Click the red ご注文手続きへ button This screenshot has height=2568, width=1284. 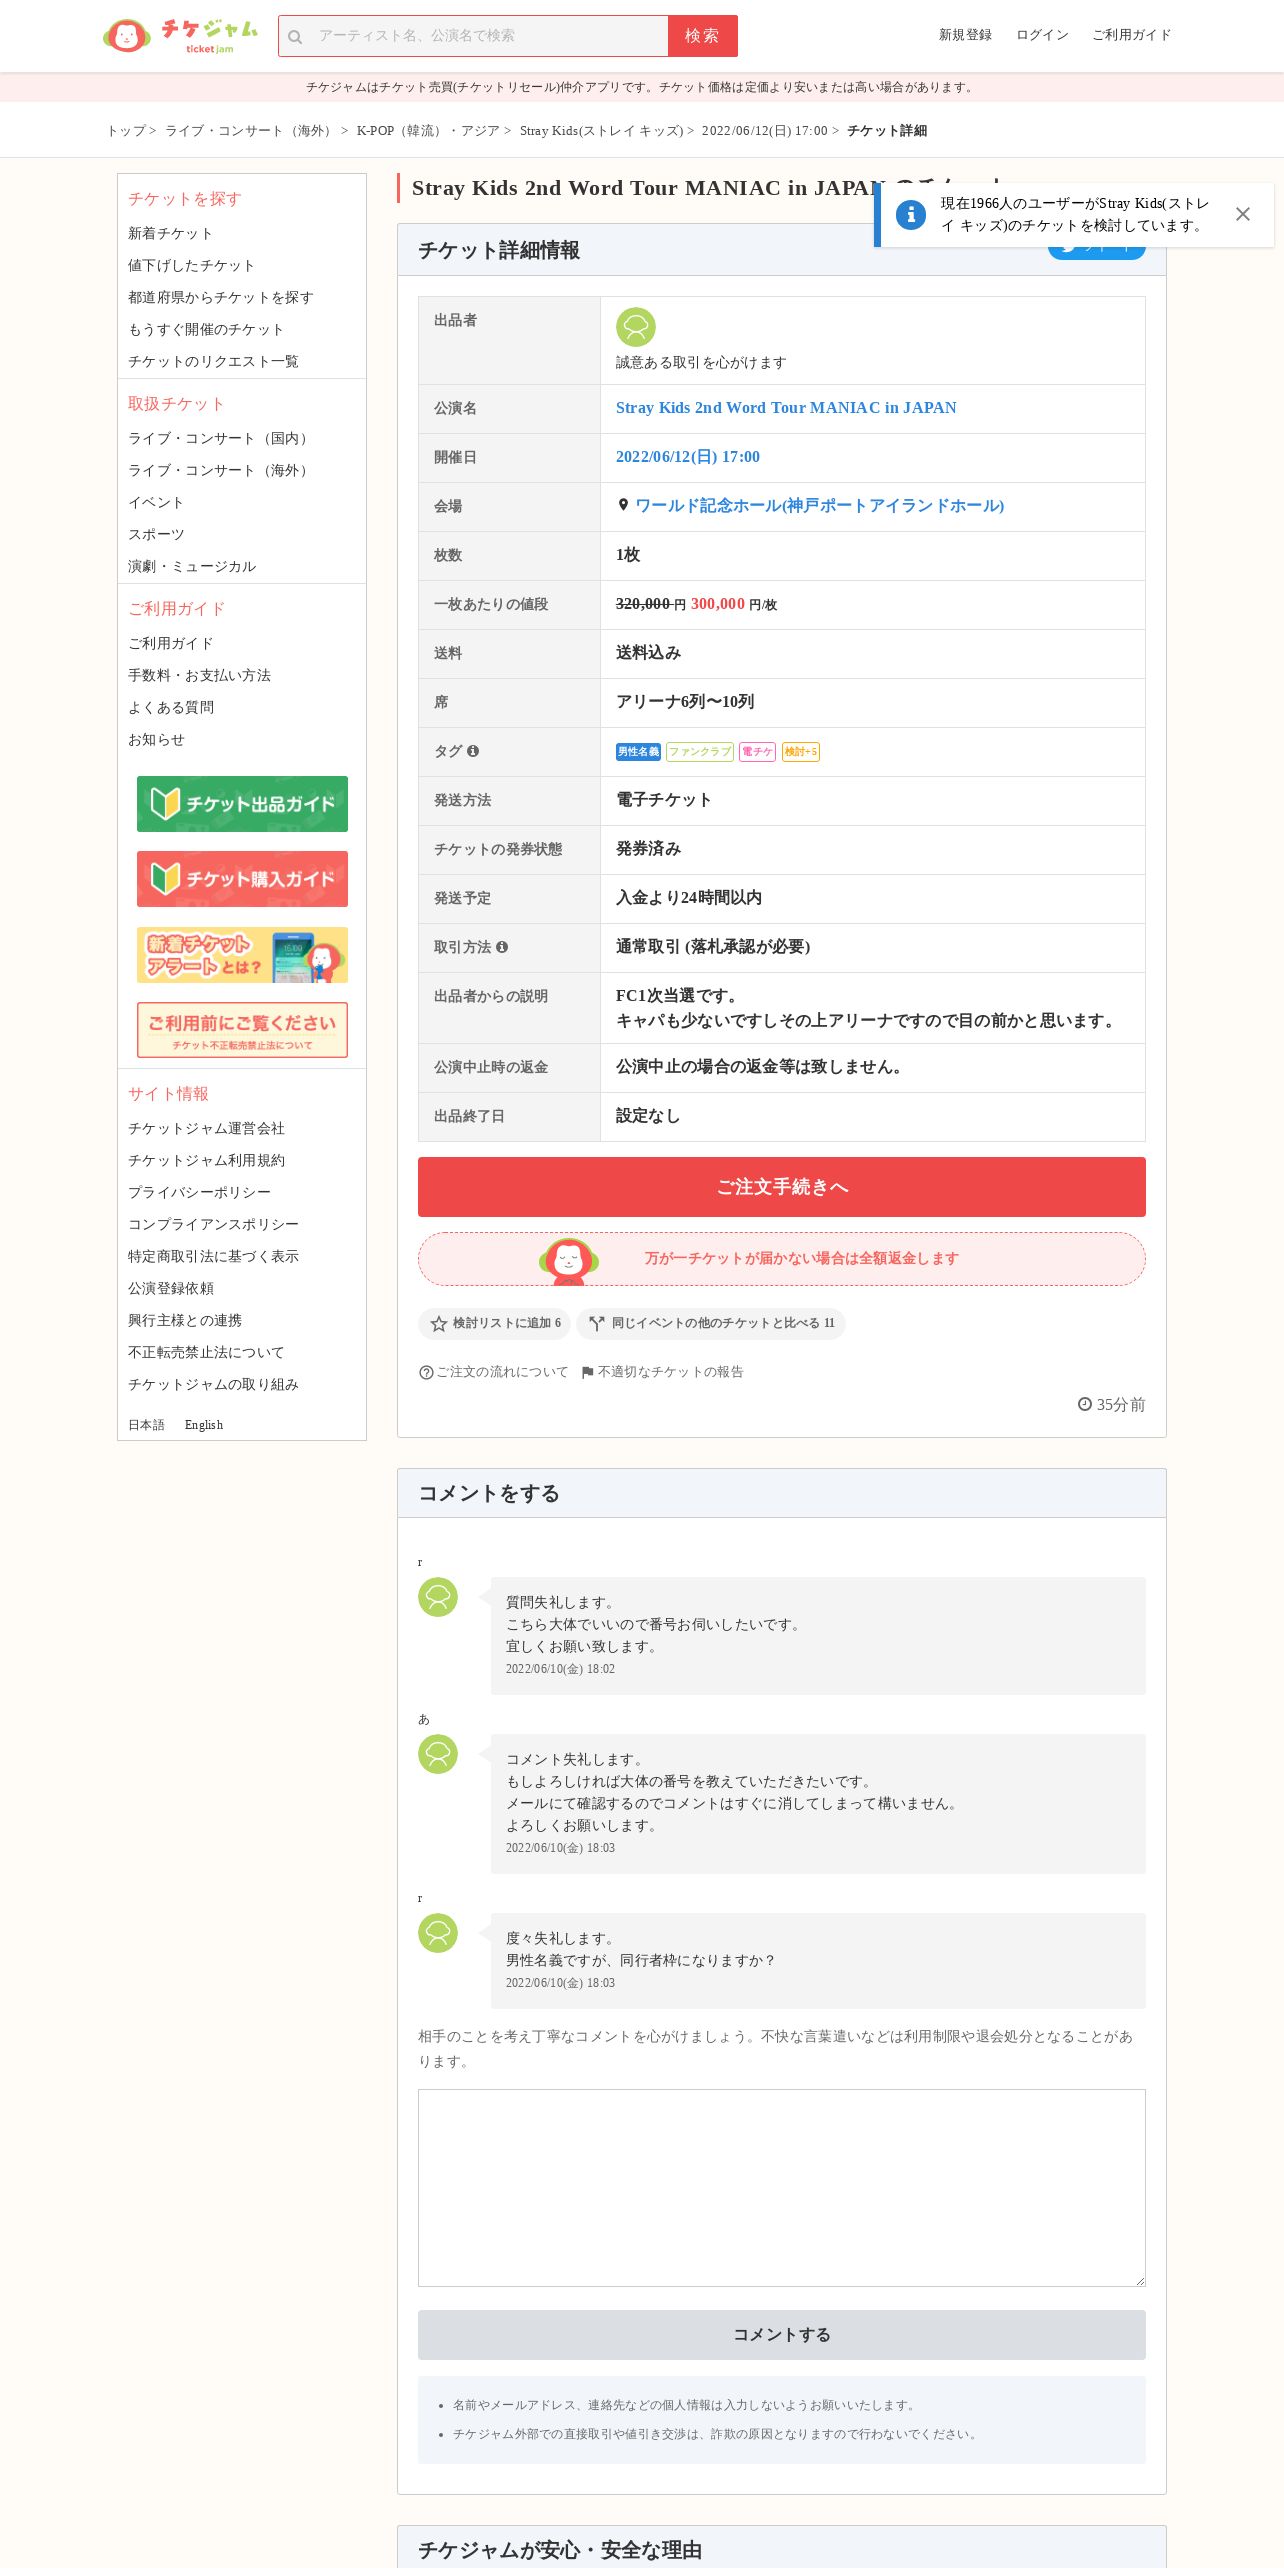(x=782, y=1187)
